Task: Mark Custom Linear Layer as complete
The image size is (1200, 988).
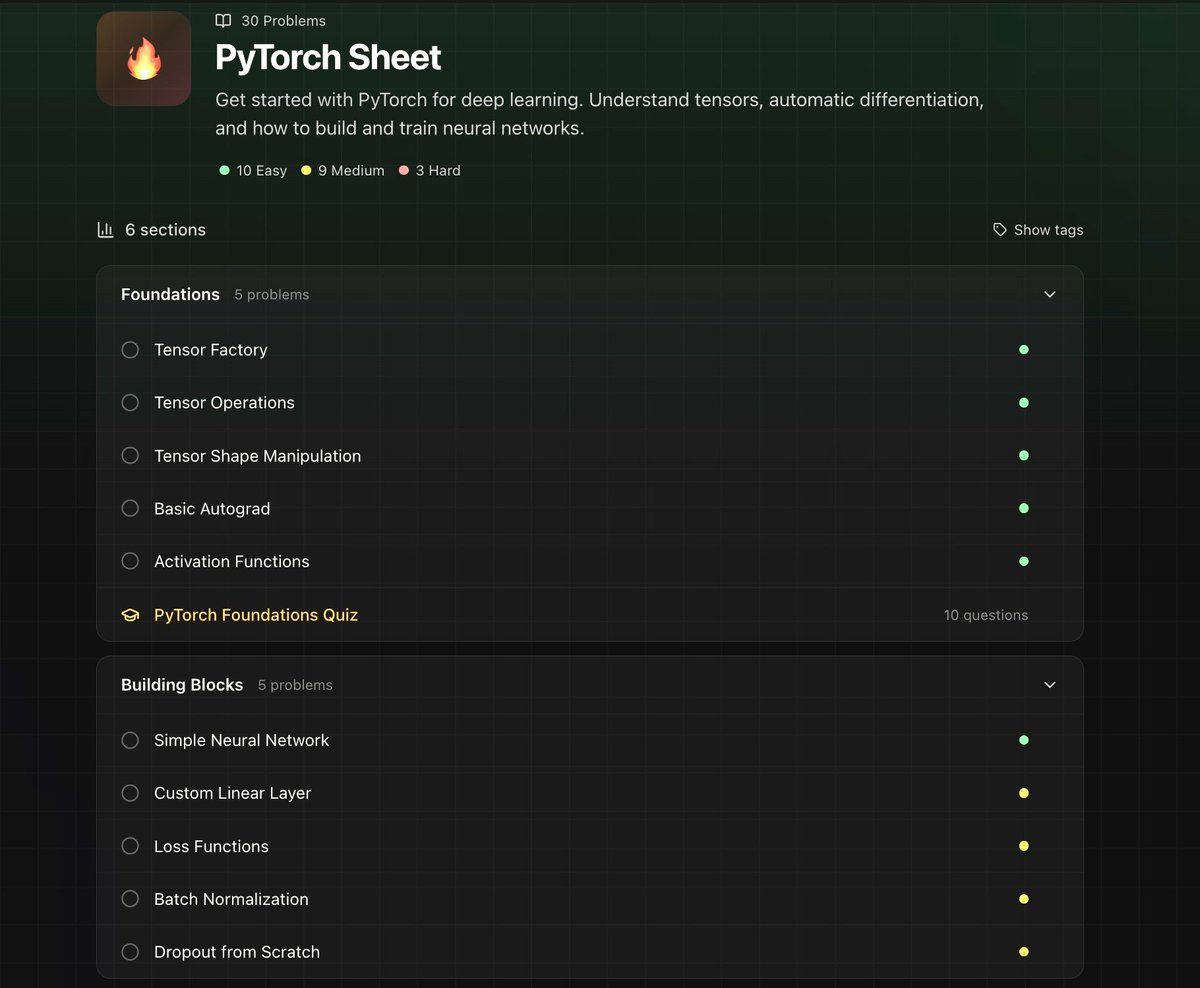Action: pos(130,794)
